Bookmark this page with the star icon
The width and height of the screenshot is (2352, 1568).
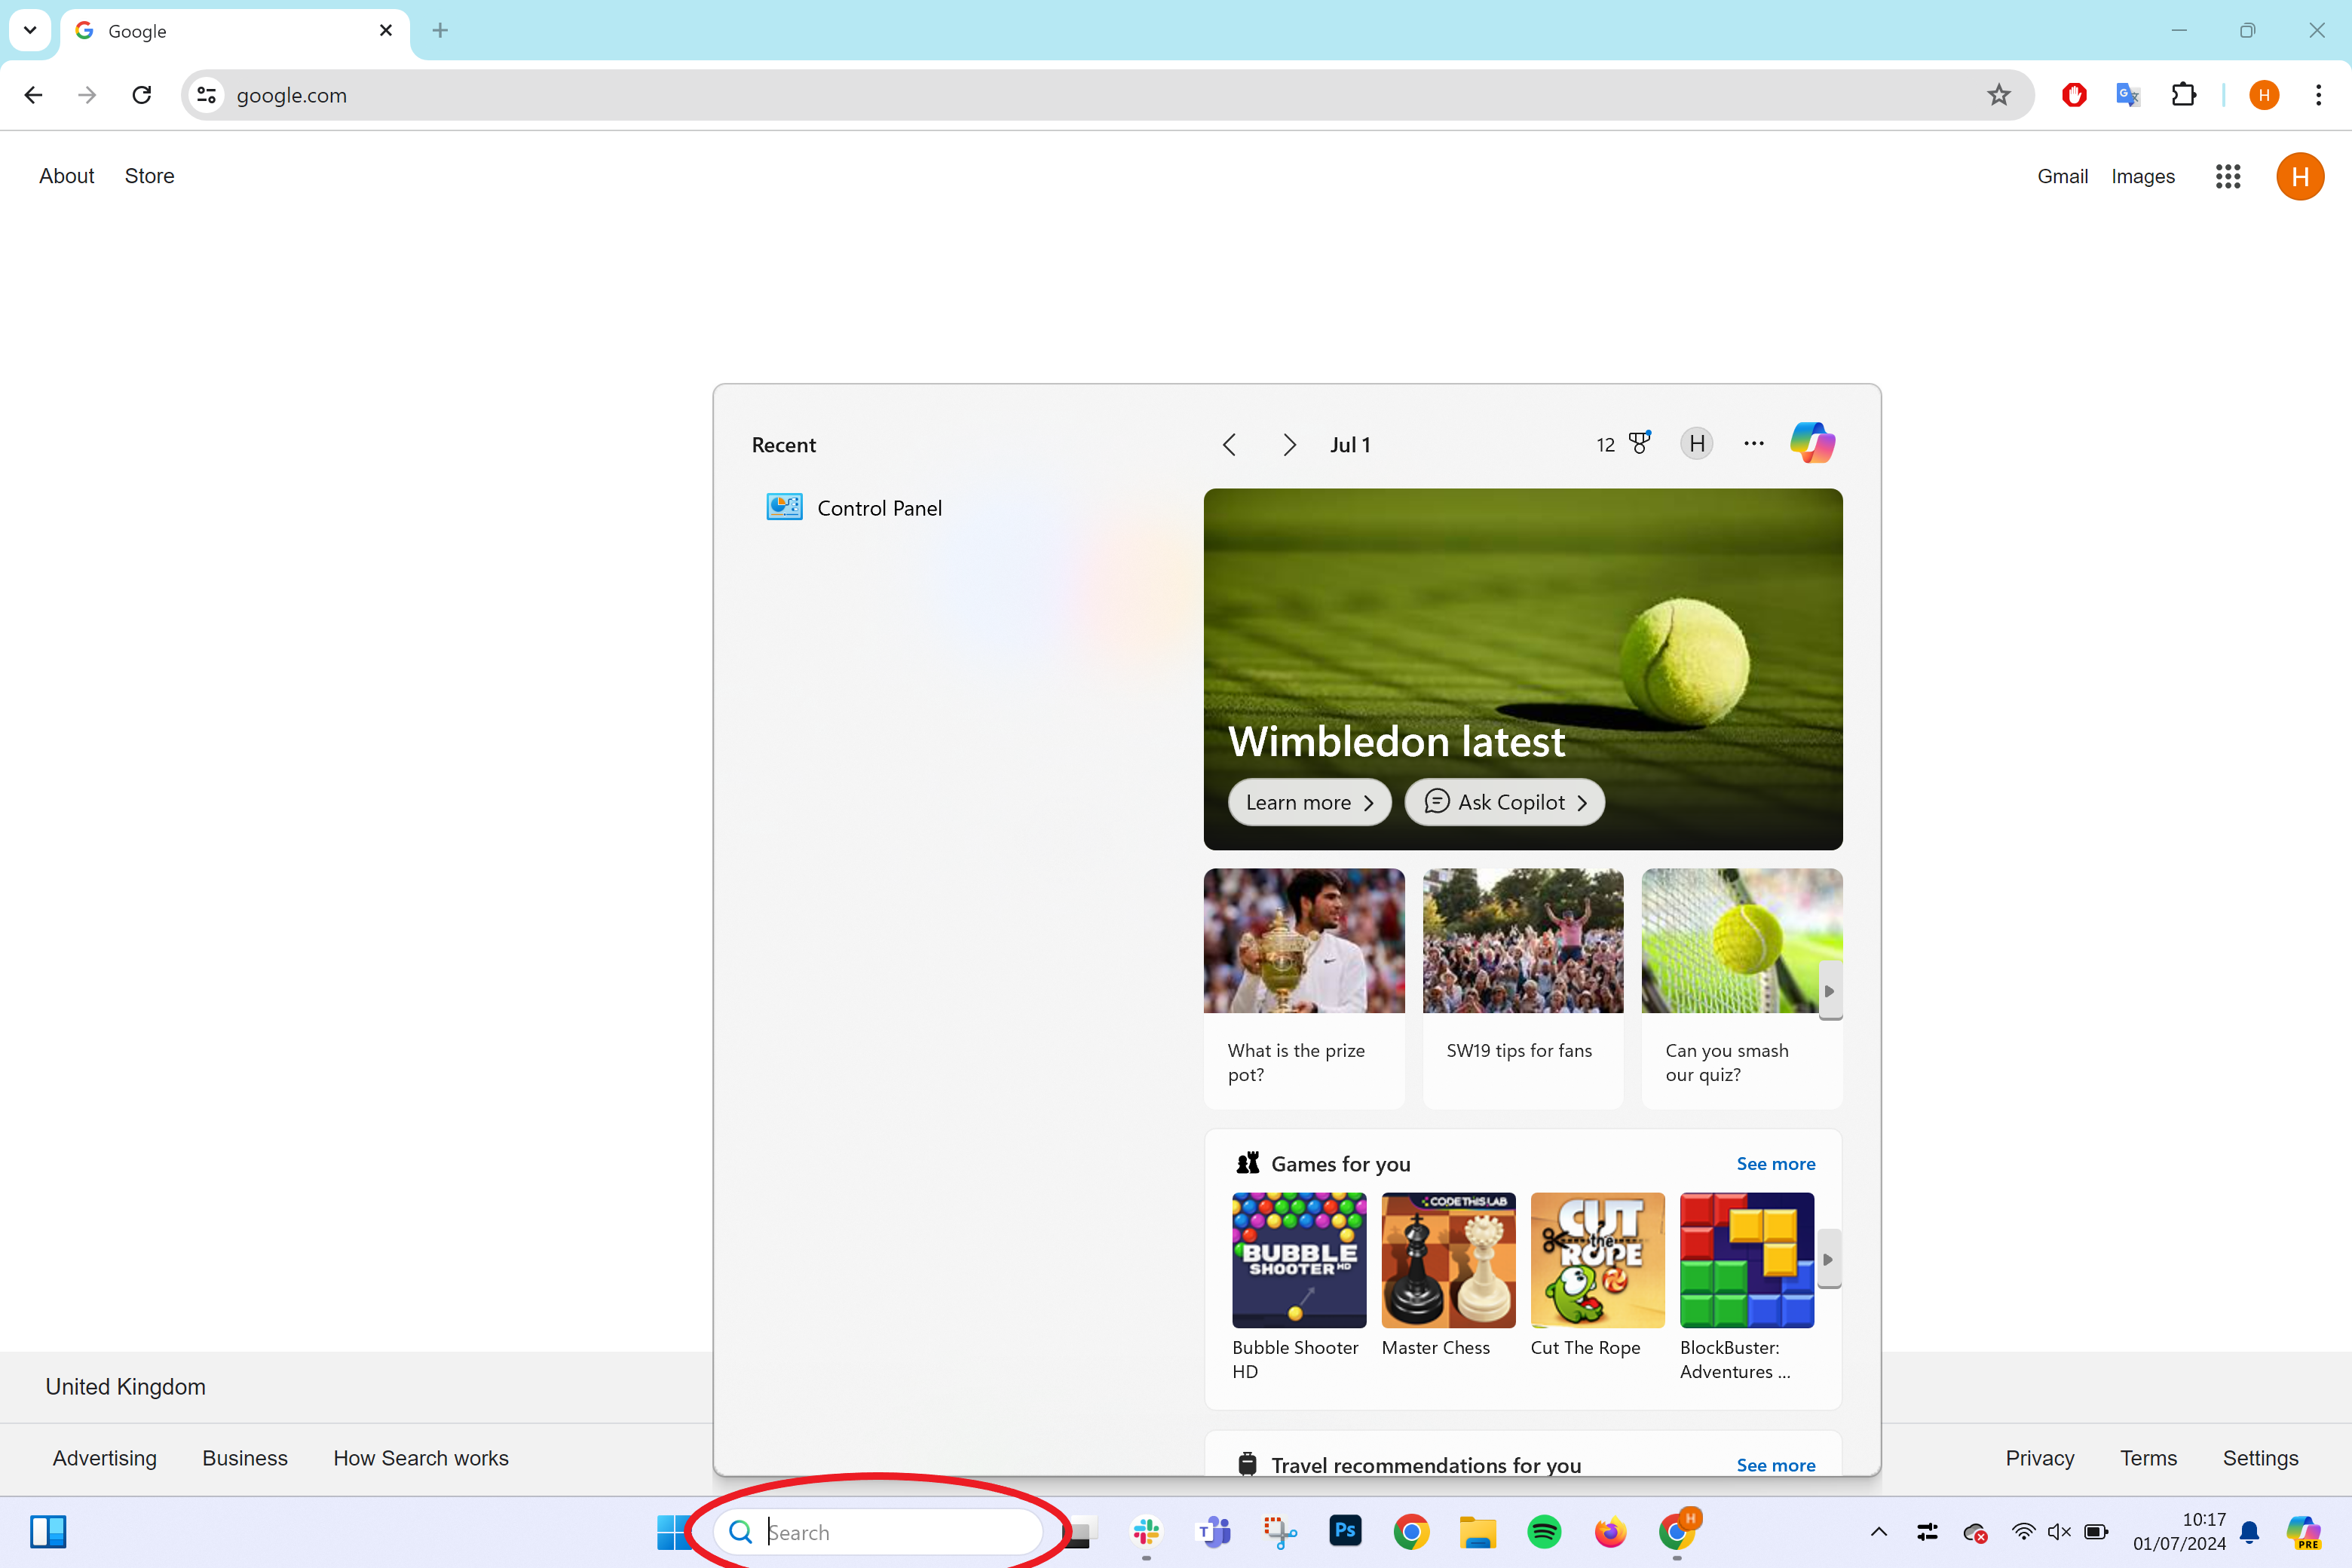pyautogui.click(x=1998, y=95)
